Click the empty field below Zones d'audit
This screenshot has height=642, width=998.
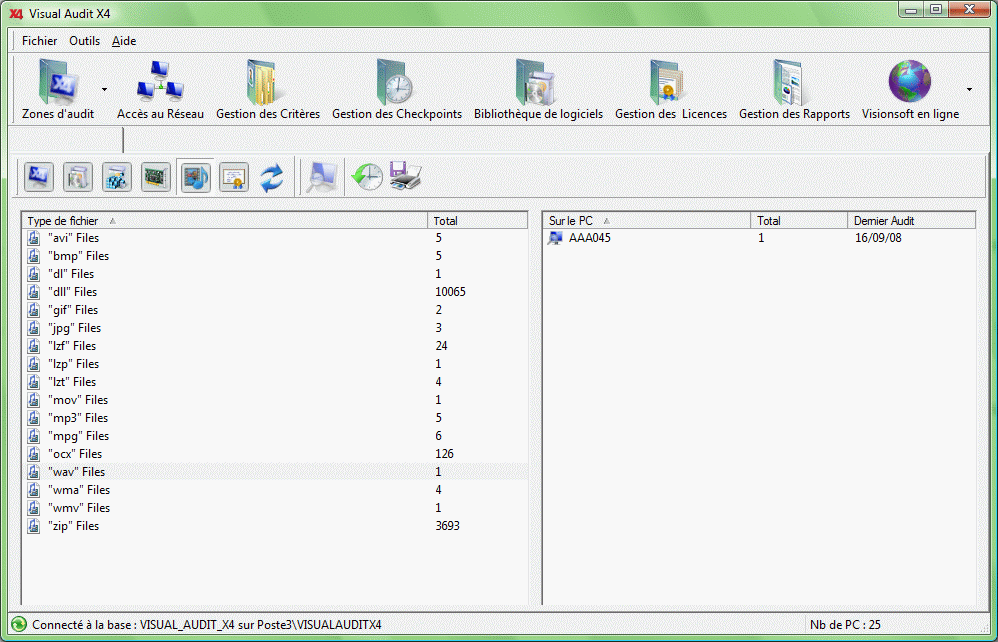(67, 139)
